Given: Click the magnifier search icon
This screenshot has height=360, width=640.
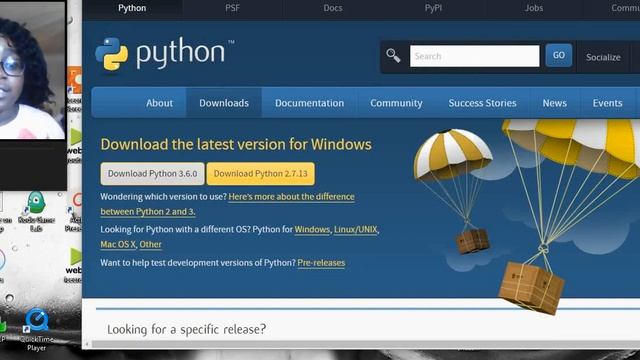Looking at the screenshot, I should (x=393, y=56).
